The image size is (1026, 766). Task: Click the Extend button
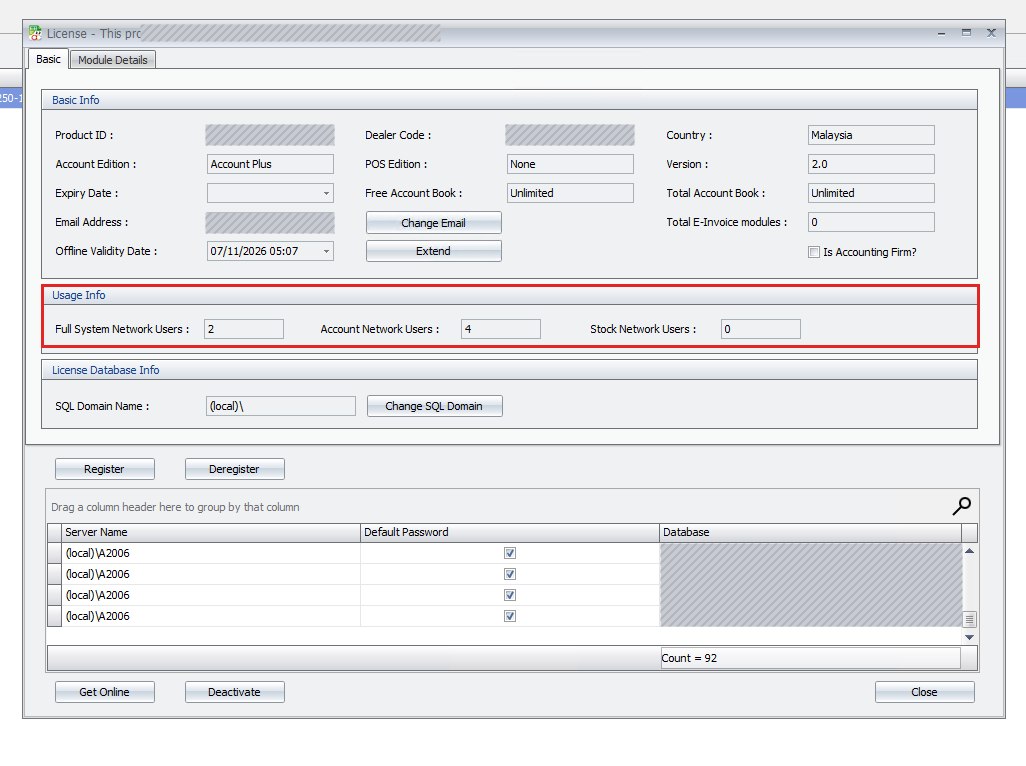point(433,251)
